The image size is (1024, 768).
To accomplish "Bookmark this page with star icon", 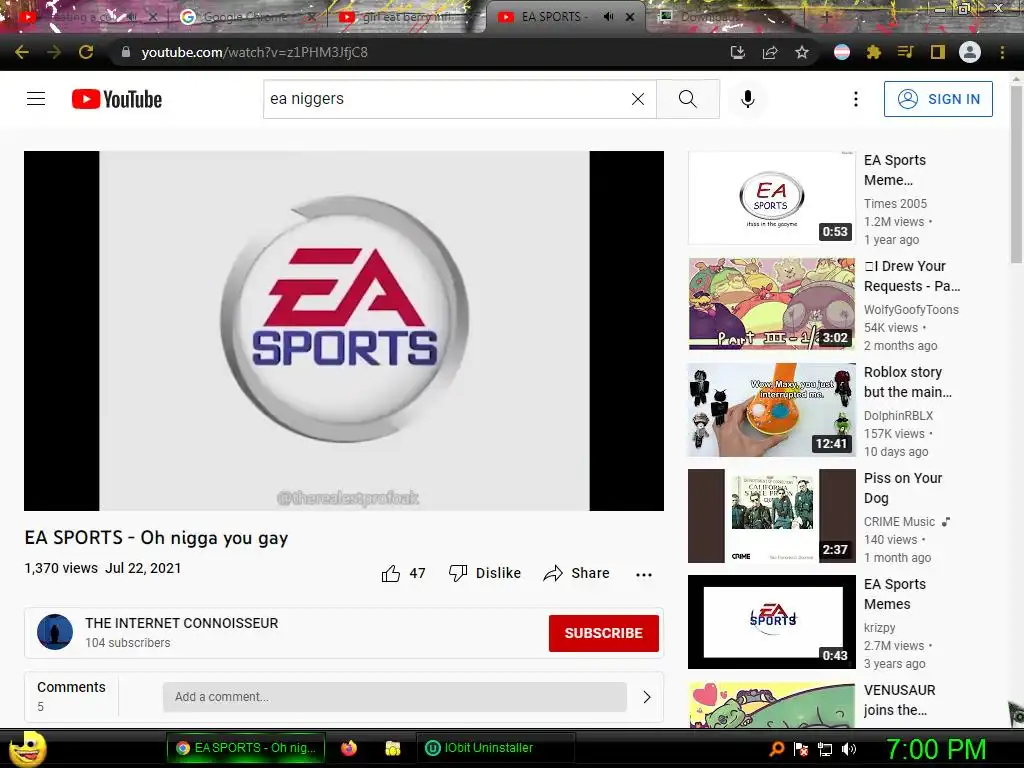I will coord(802,52).
